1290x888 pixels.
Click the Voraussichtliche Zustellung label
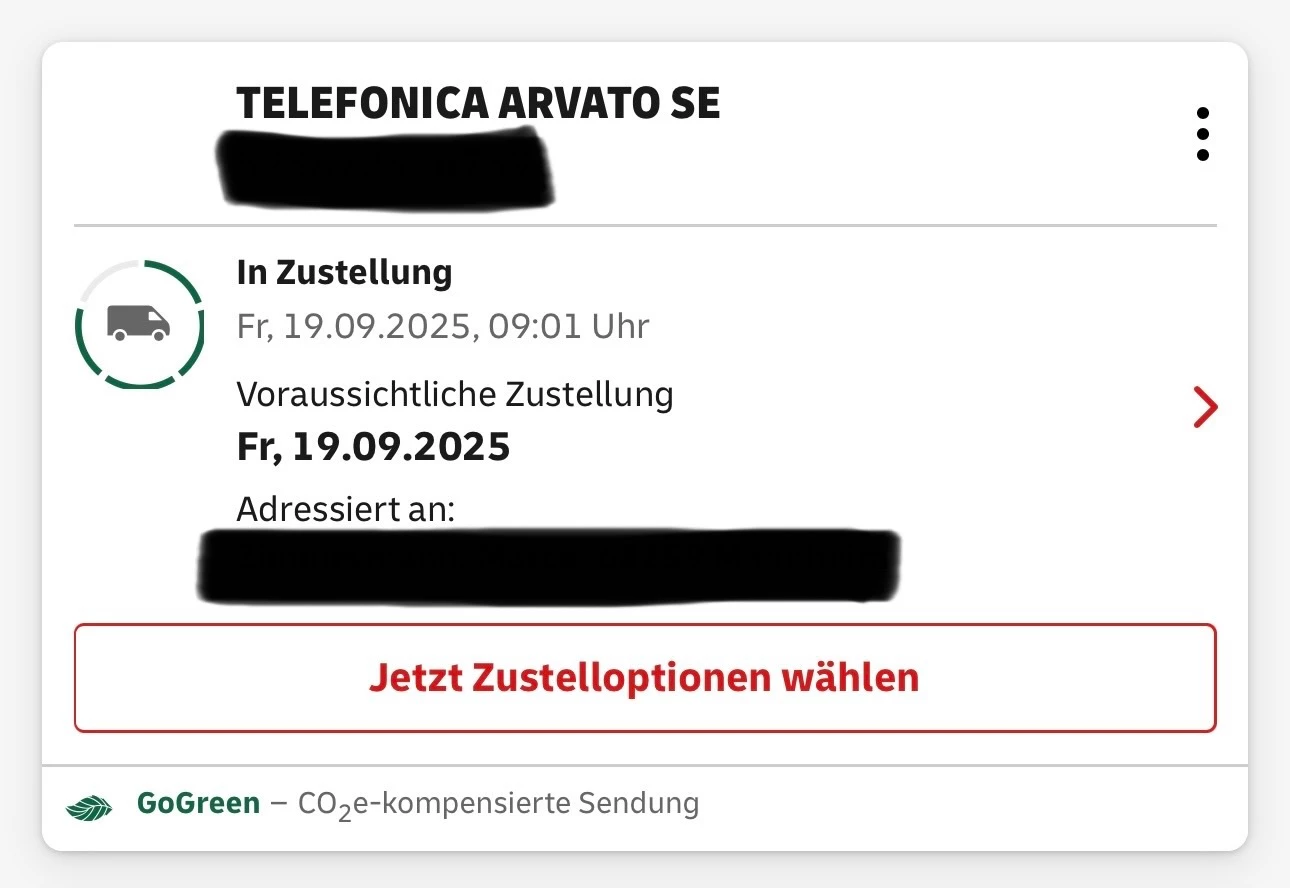[x=455, y=395]
